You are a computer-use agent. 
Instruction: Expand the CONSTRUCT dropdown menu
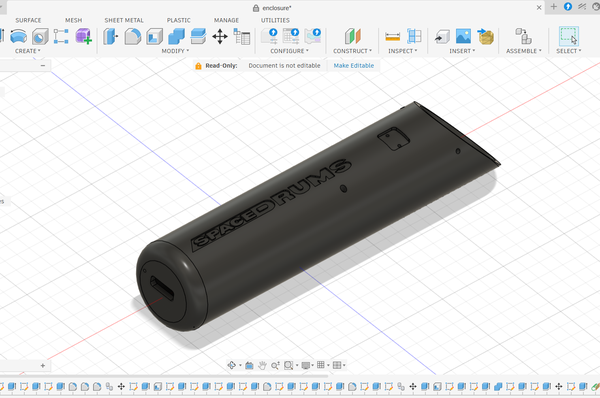coord(352,51)
